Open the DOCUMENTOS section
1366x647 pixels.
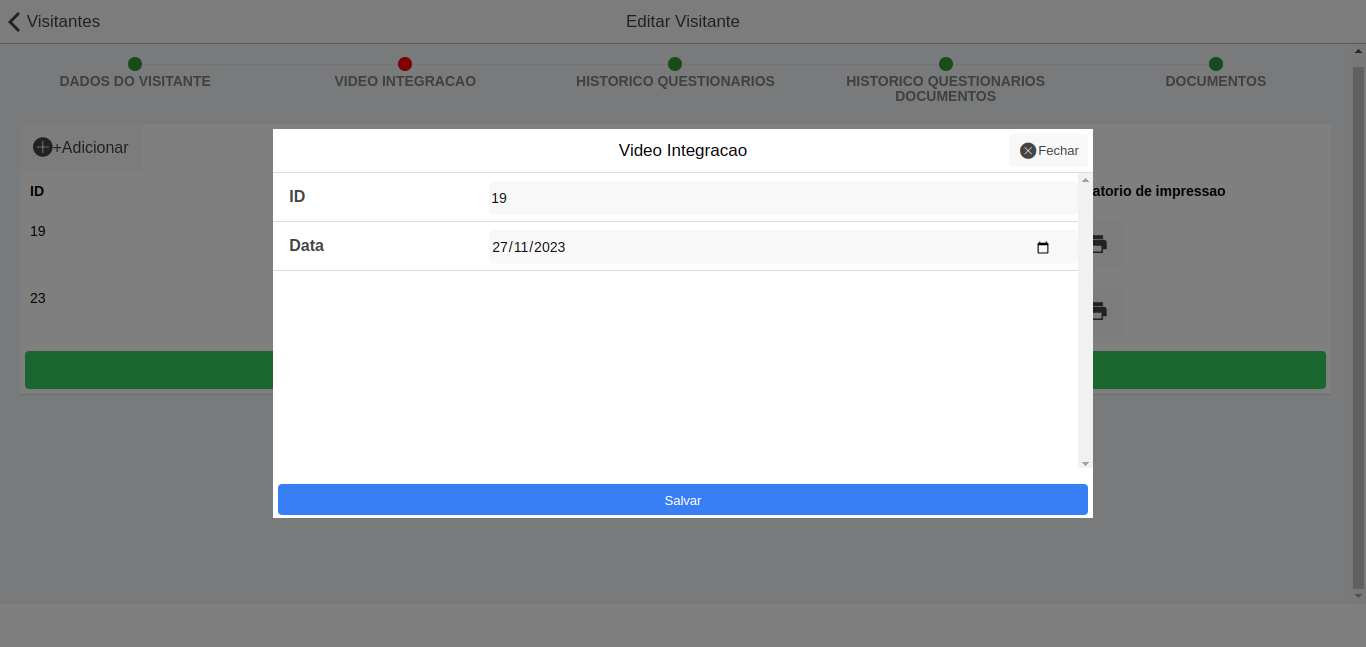point(1214,81)
